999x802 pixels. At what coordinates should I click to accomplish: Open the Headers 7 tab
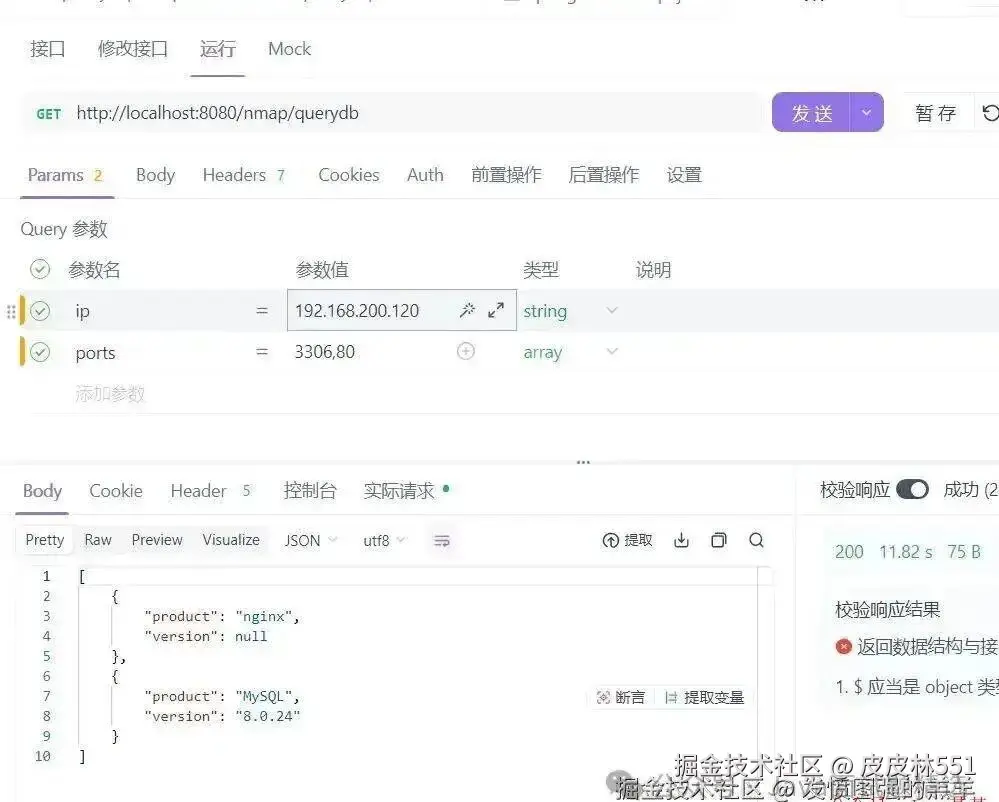click(x=243, y=175)
